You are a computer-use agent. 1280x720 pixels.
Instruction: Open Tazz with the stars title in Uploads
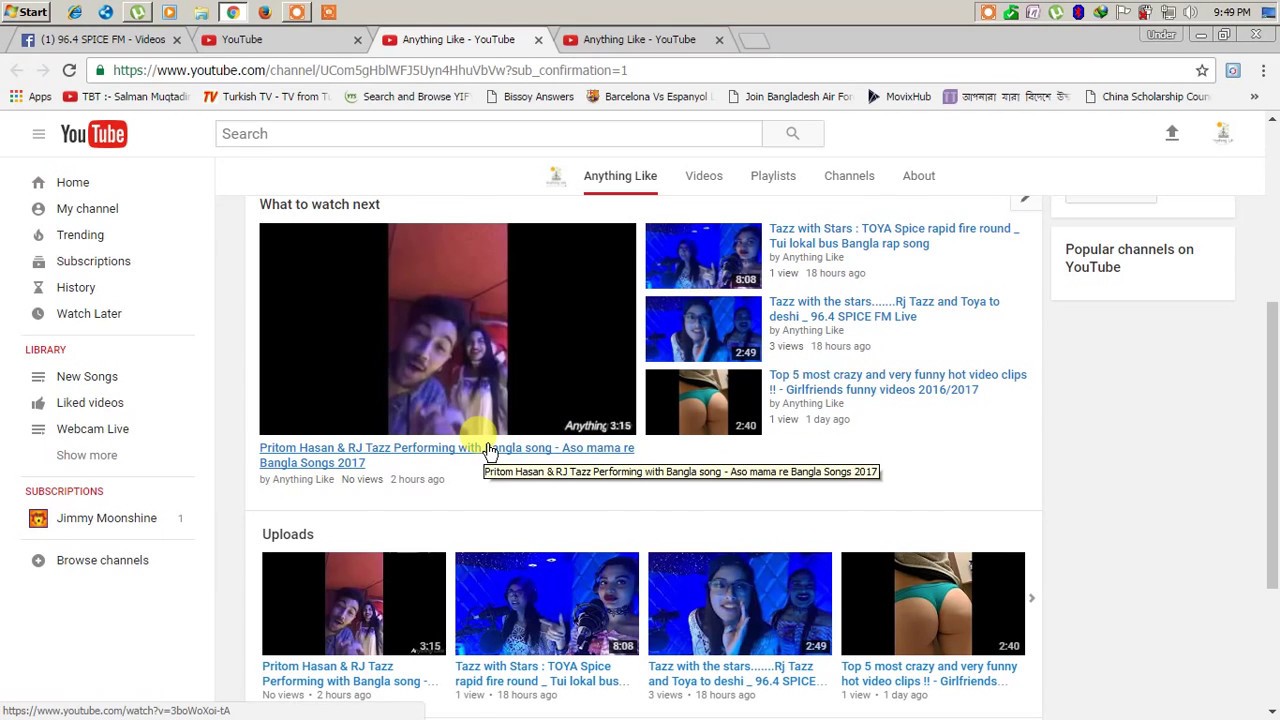tap(738, 674)
